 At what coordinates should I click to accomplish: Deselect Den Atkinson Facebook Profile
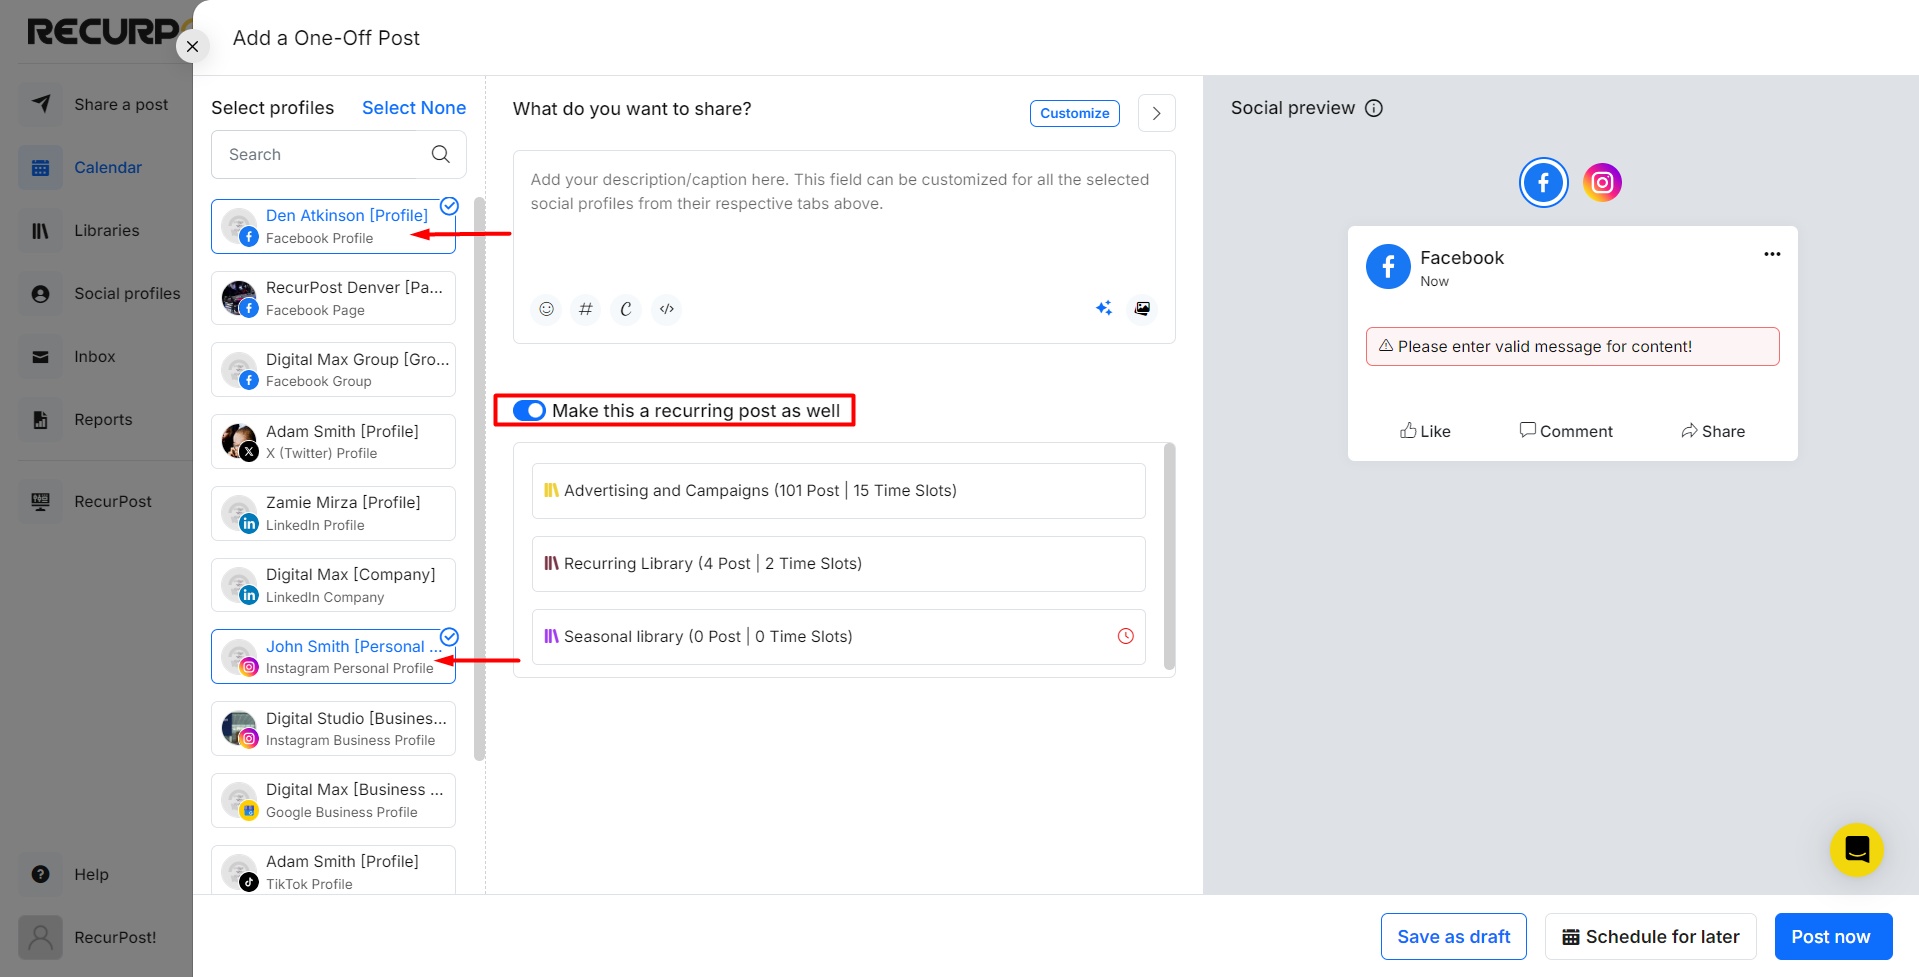(x=333, y=226)
